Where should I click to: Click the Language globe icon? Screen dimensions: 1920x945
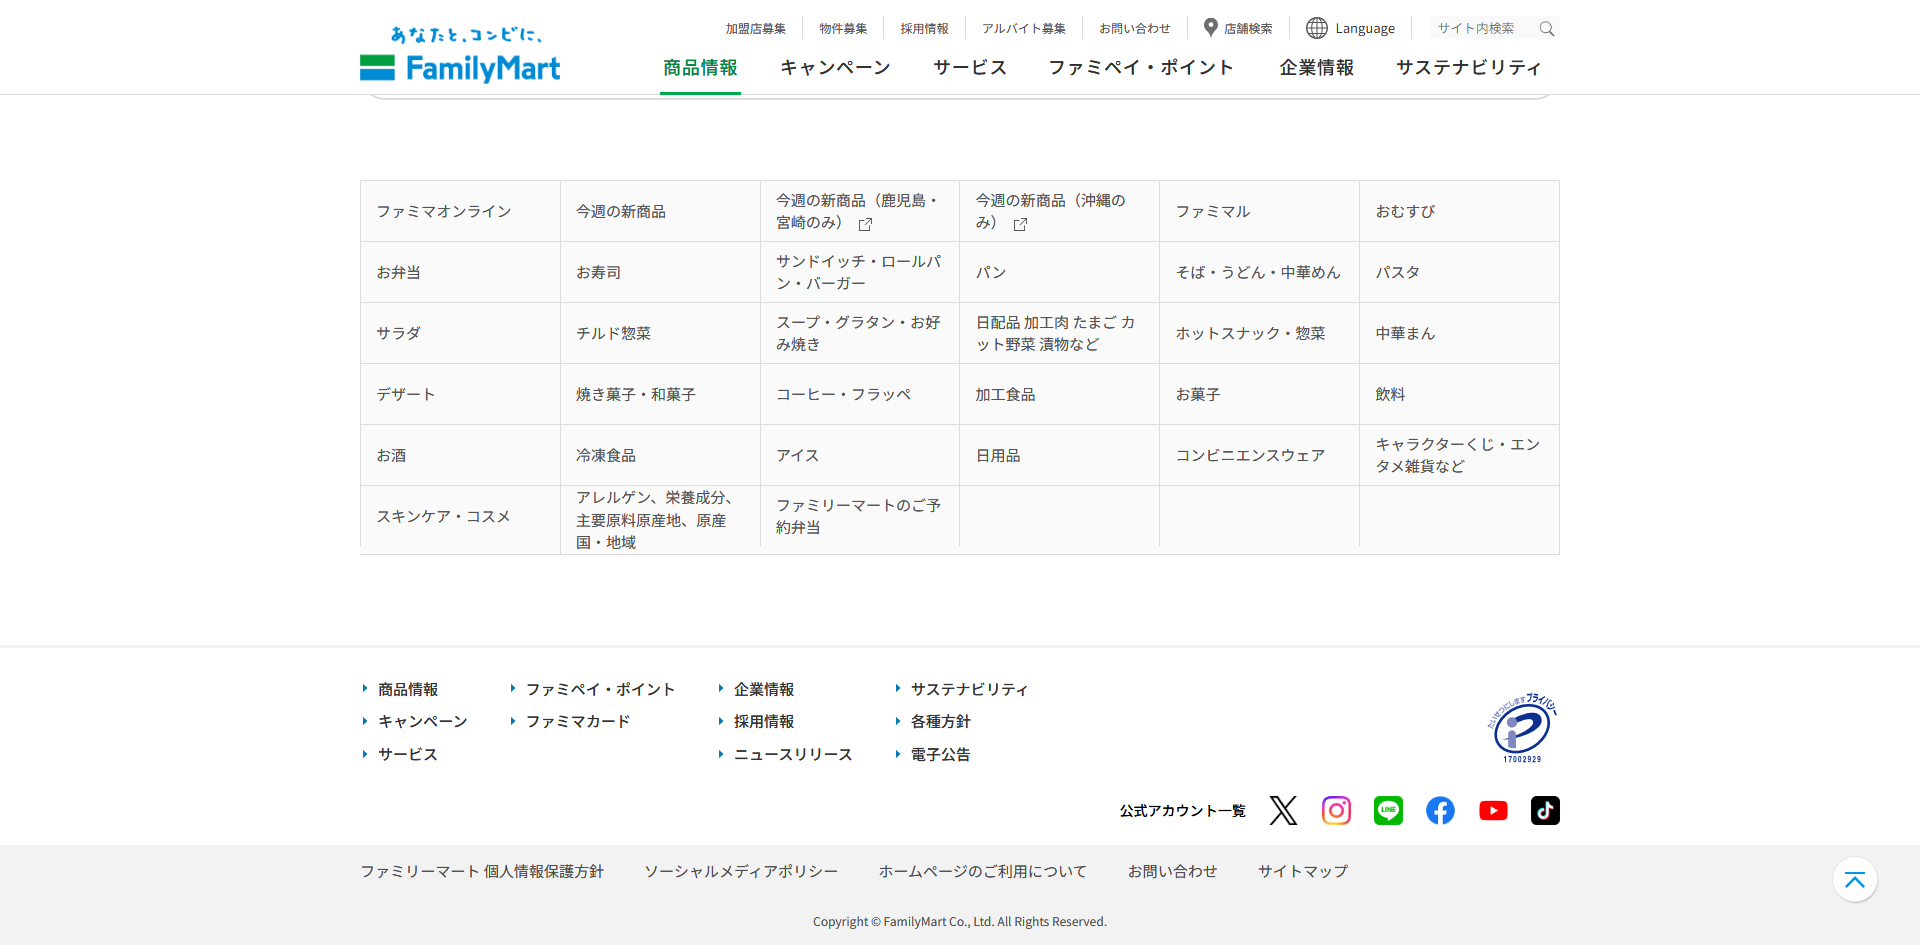click(x=1317, y=28)
